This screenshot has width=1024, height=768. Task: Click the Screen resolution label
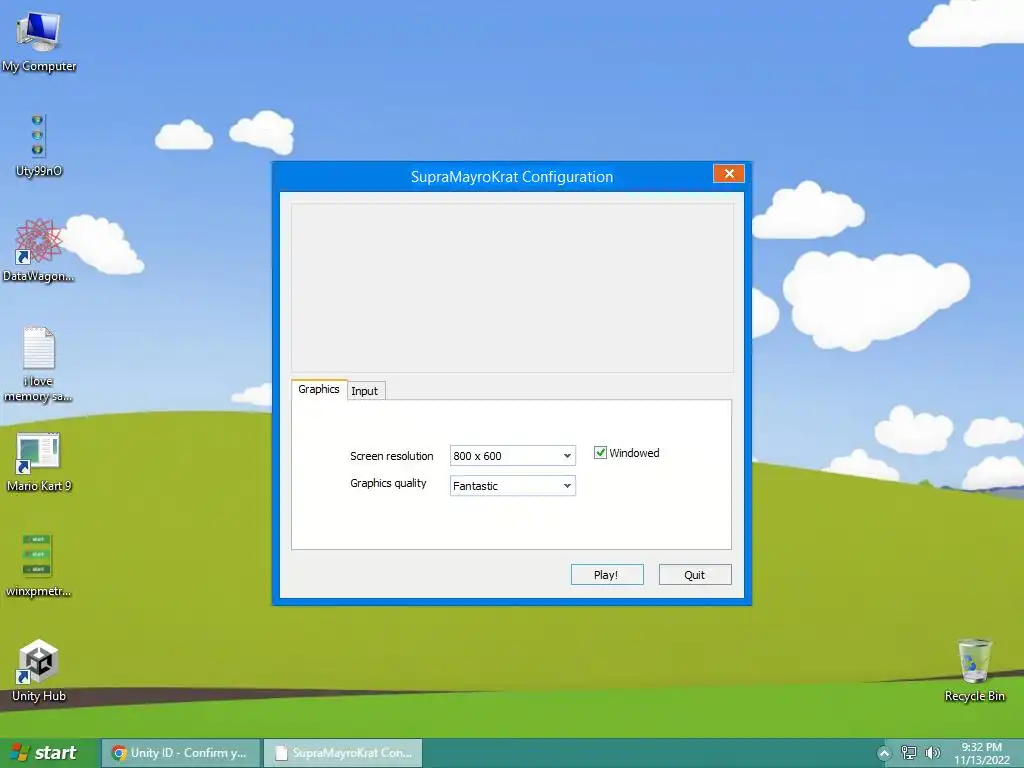pyautogui.click(x=392, y=456)
